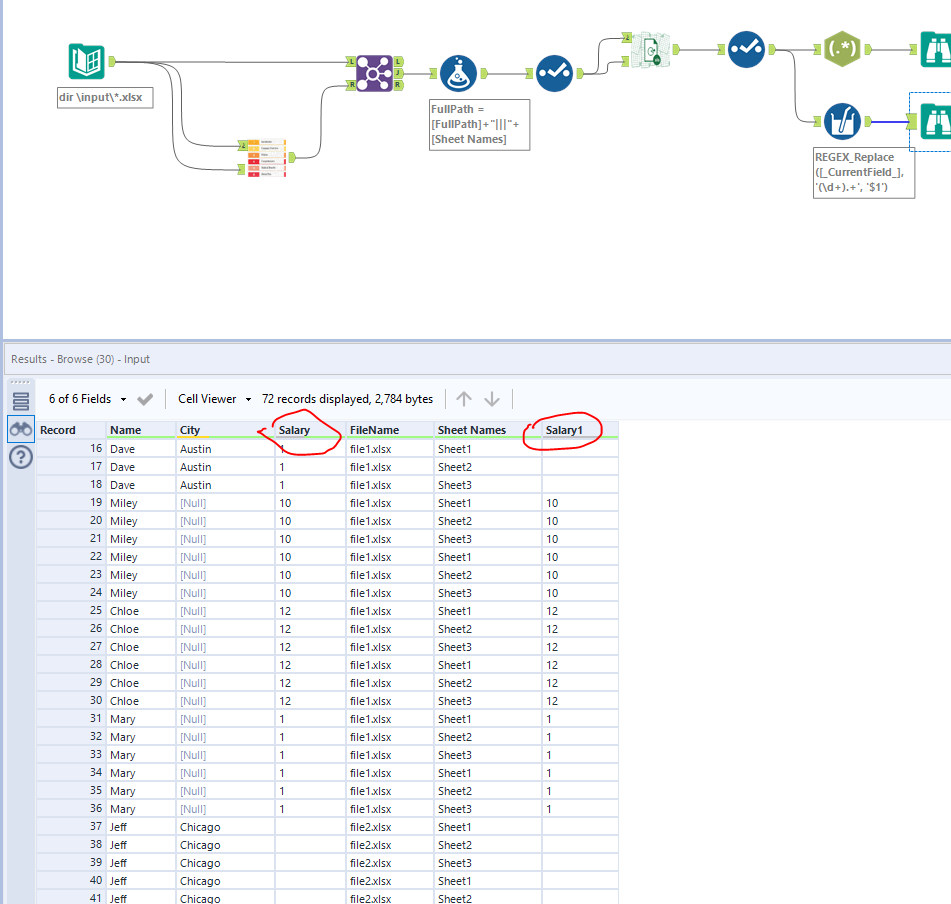
Task: Open the Cell Viewer dropdown
Action: point(247,399)
